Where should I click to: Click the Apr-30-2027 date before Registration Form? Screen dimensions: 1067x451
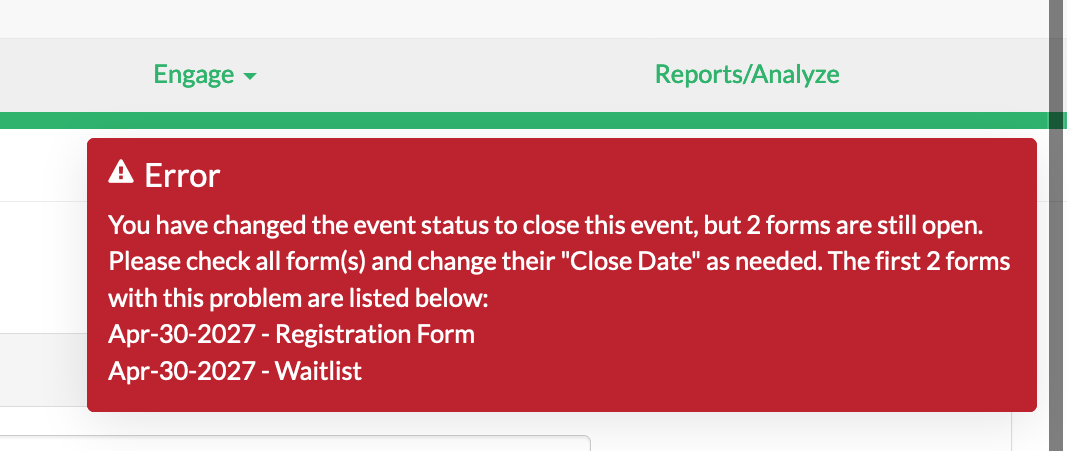(x=181, y=335)
